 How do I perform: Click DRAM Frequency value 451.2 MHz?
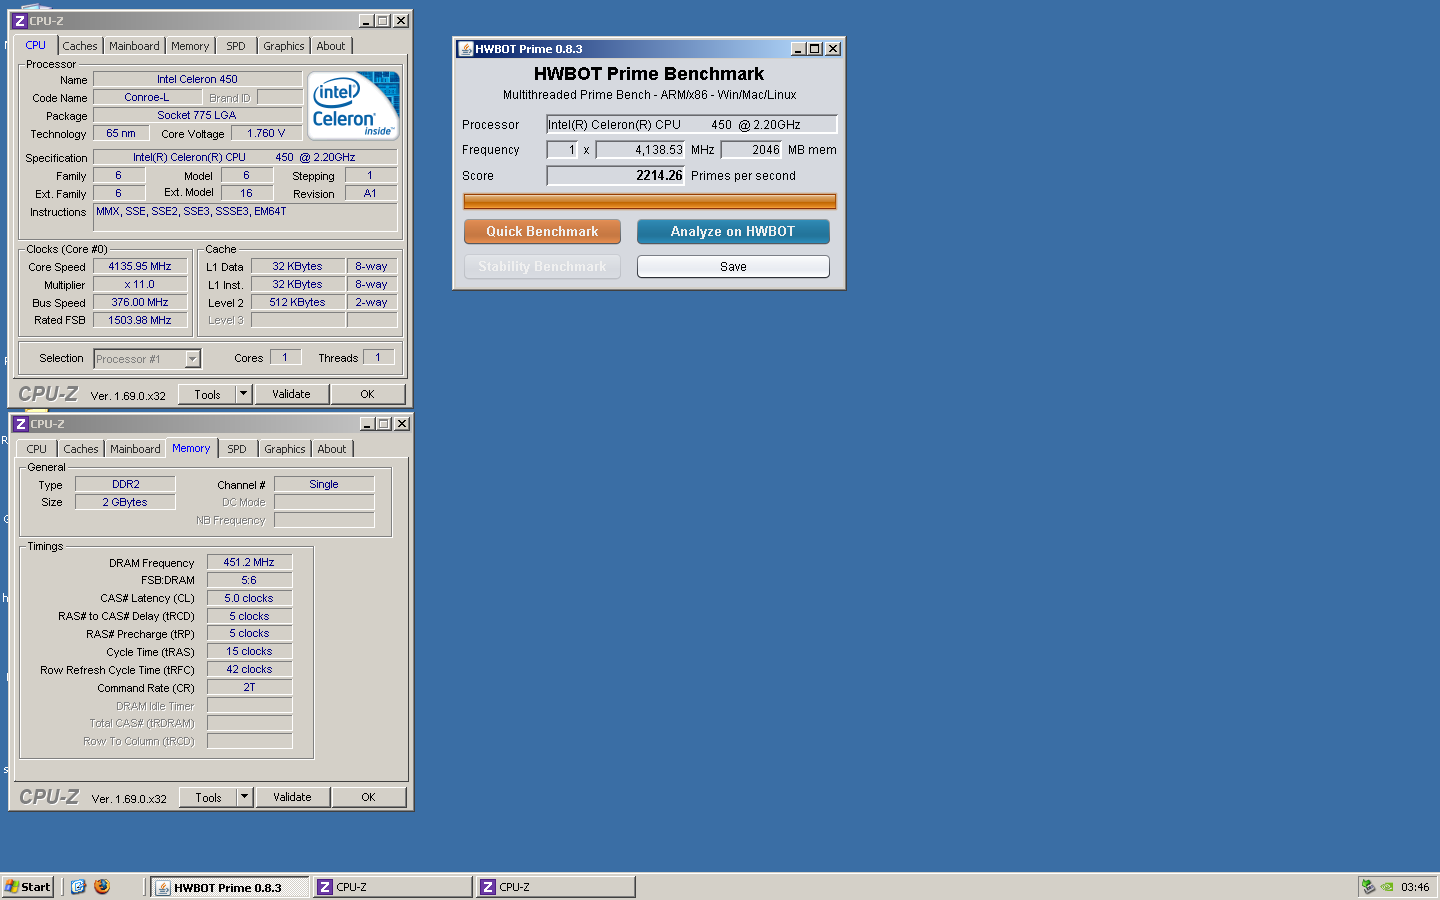(x=249, y=562)
